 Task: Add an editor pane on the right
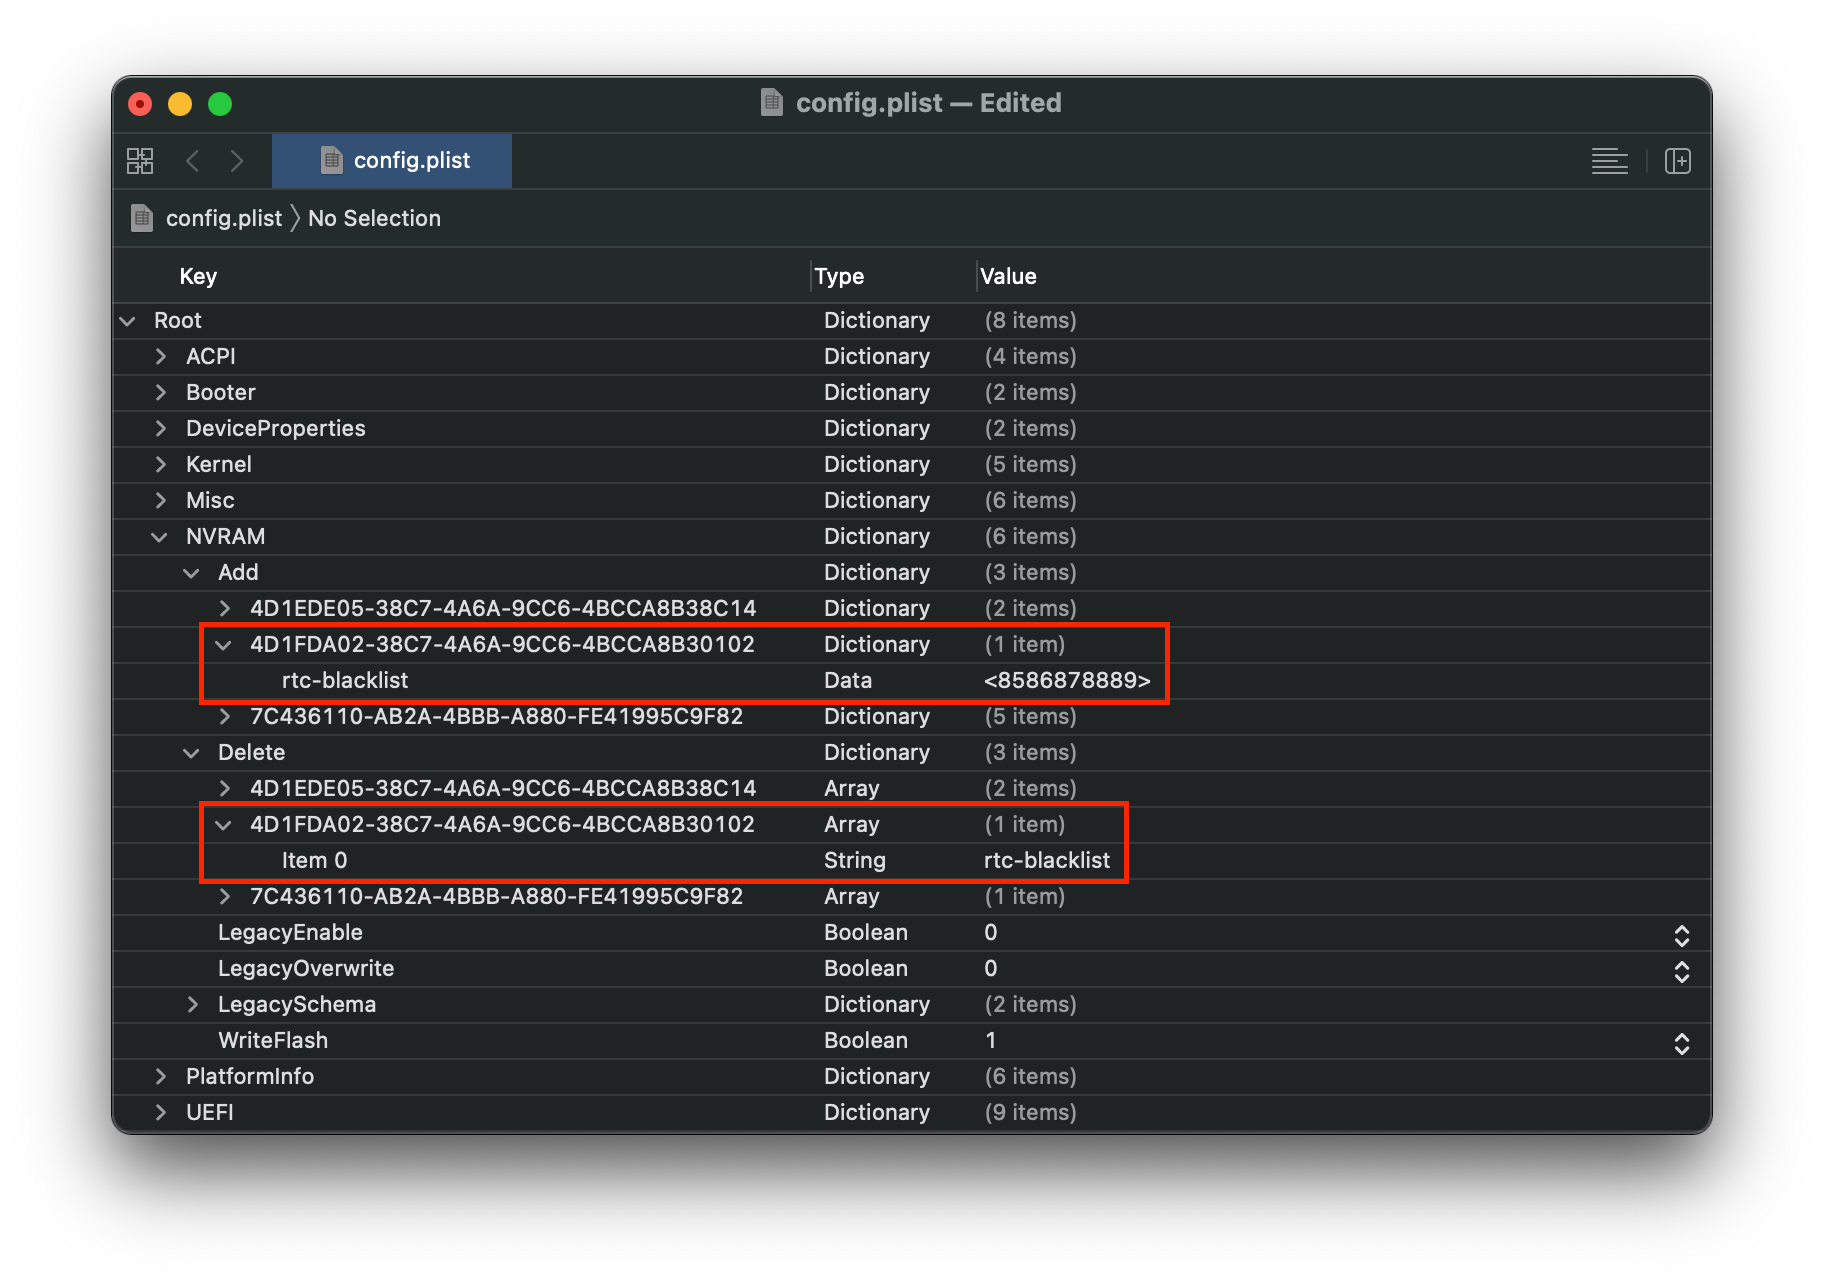click(x=1677, y=161)
